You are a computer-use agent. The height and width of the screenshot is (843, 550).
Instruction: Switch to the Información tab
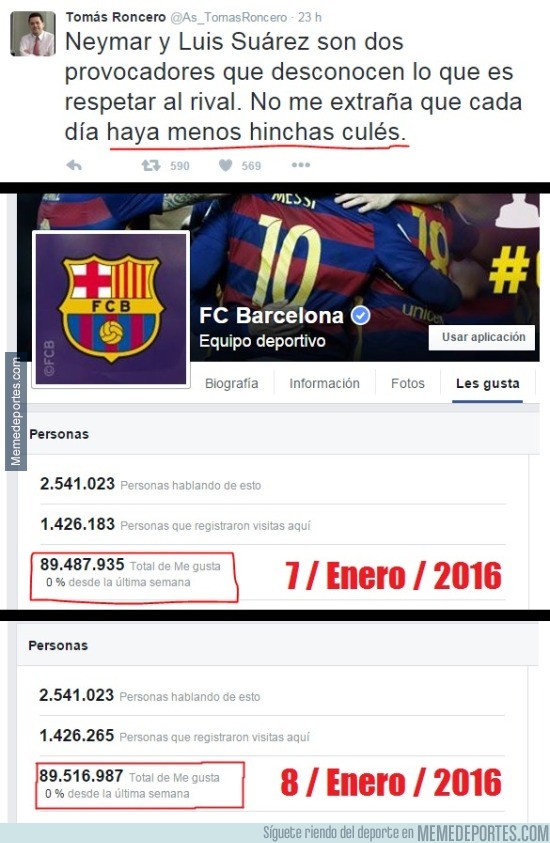pos(324,383)
